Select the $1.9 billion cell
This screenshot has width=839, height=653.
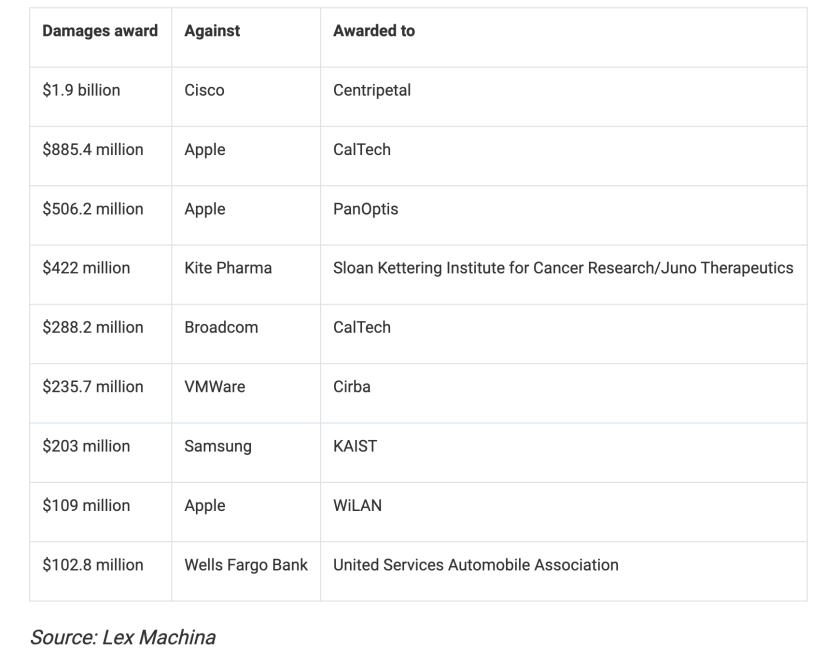tap(81, 90)
